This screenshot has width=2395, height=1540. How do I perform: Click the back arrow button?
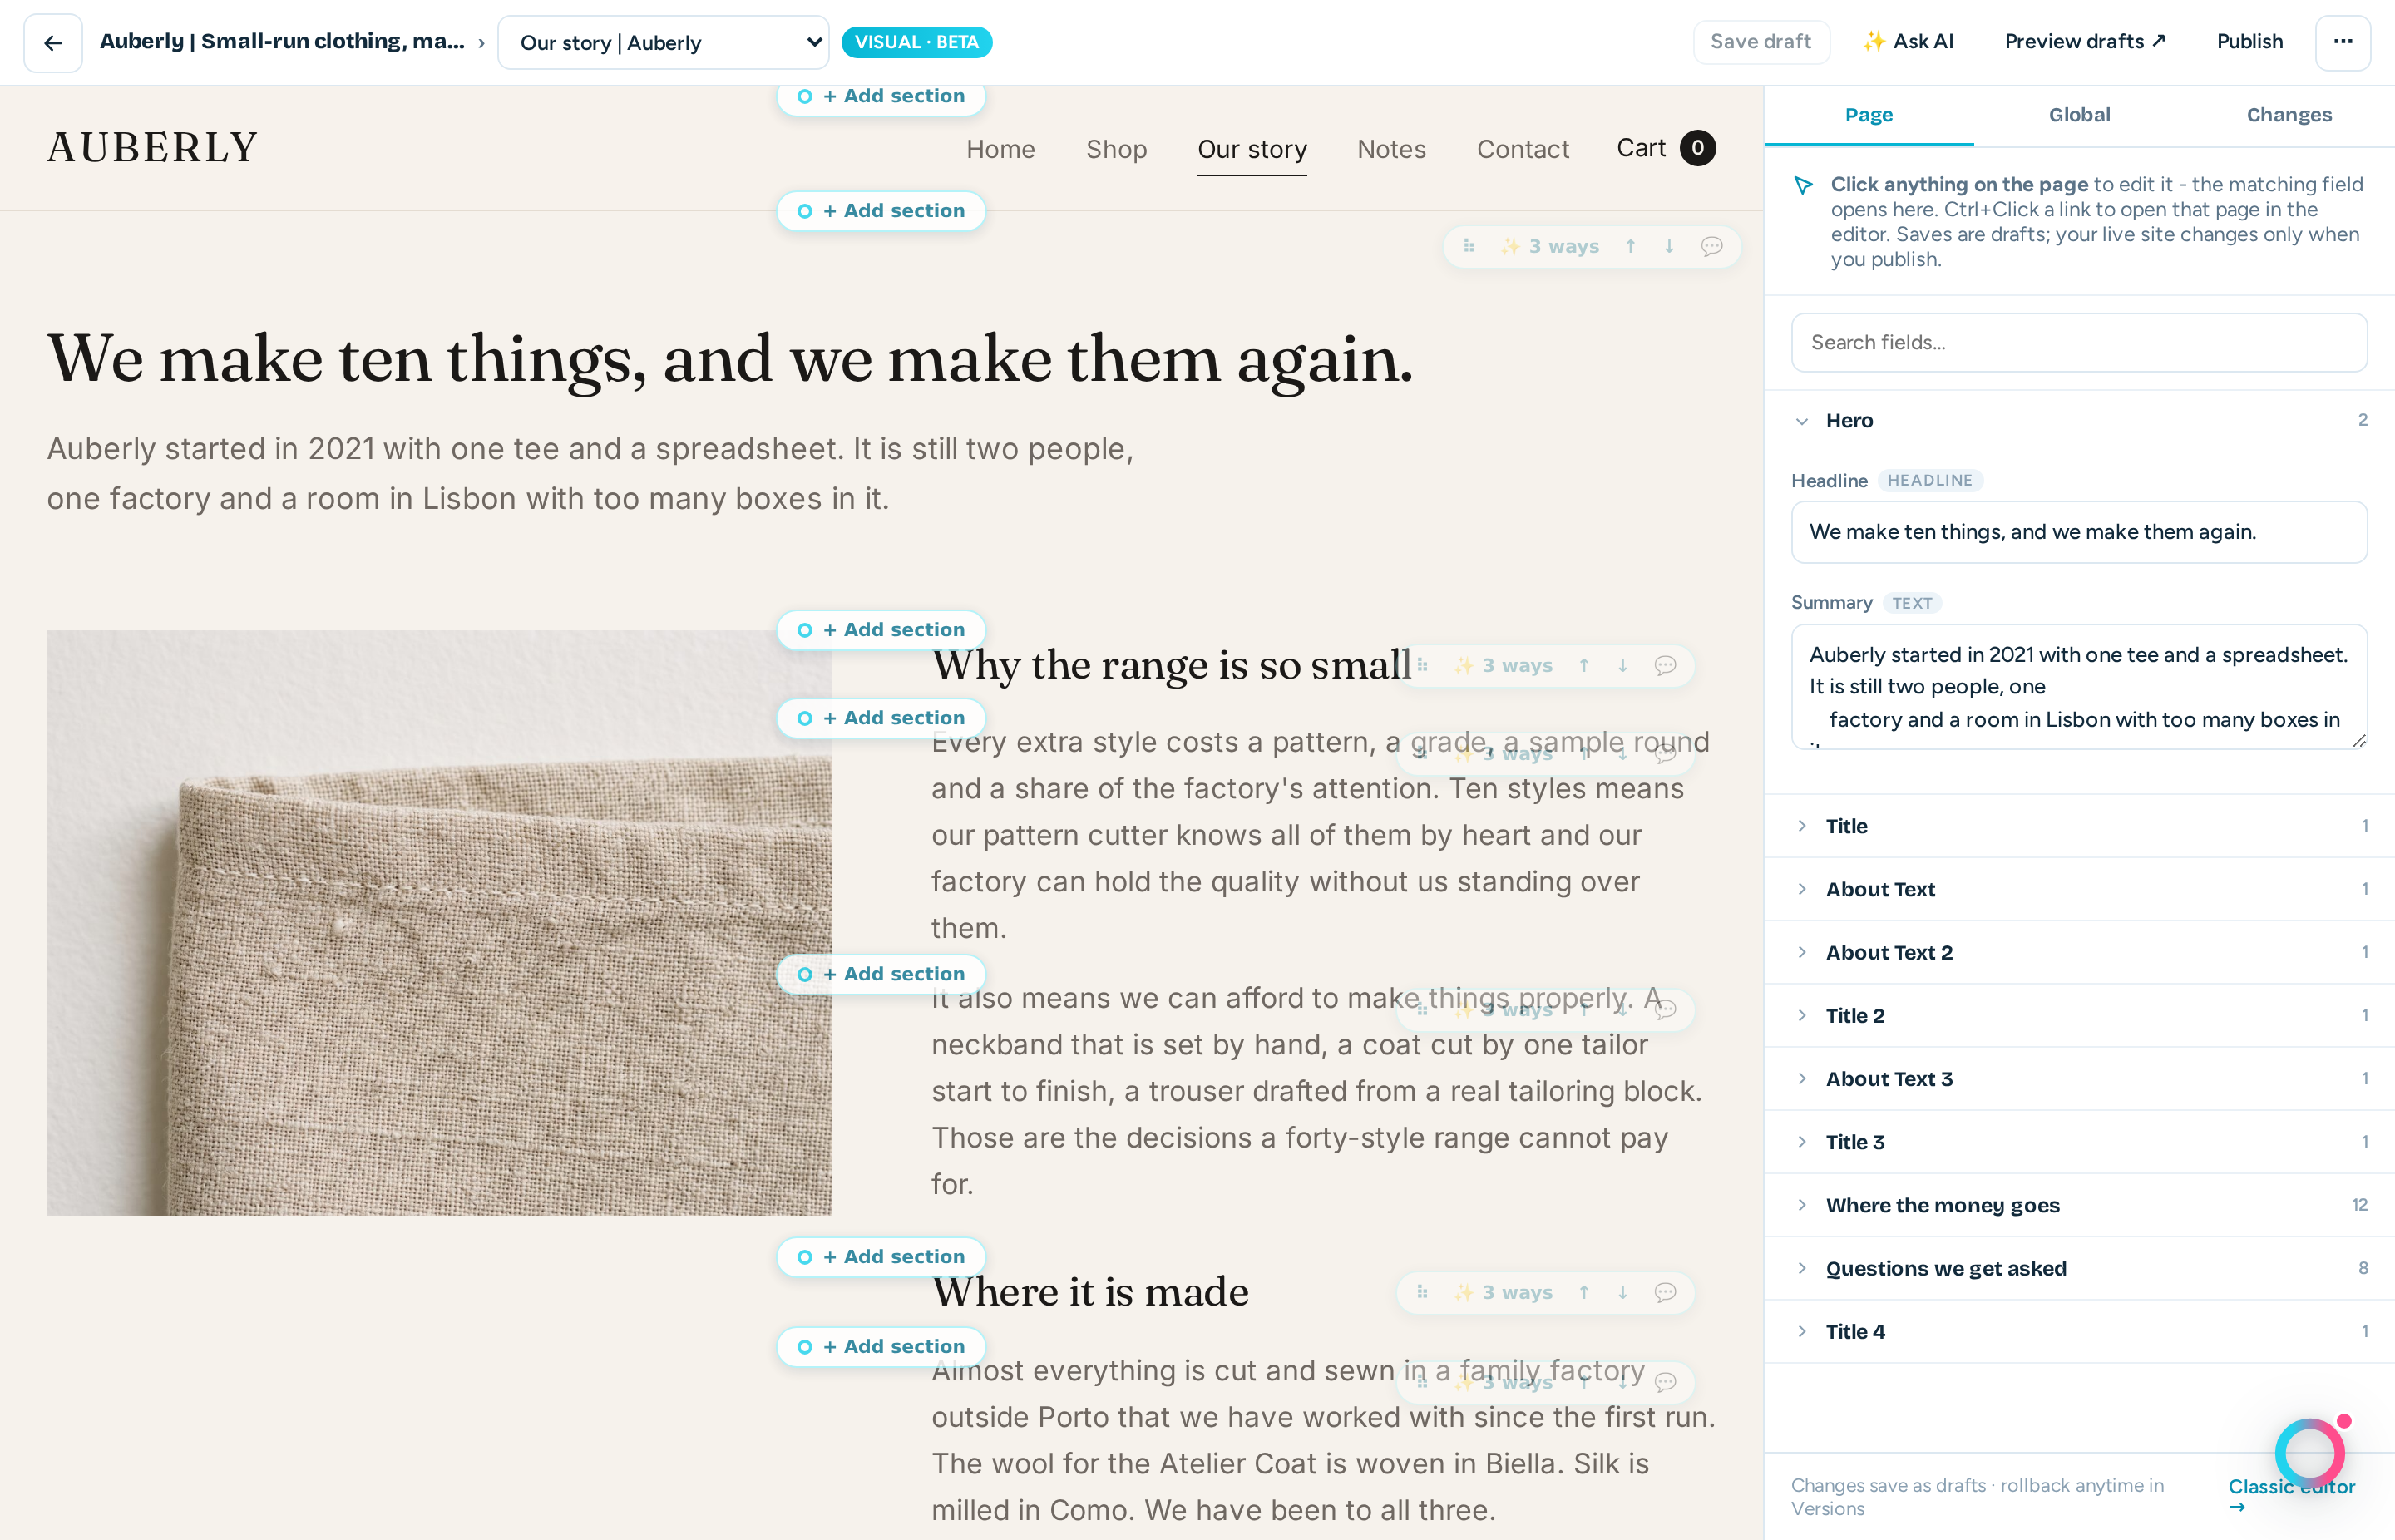tap(53, 42)
